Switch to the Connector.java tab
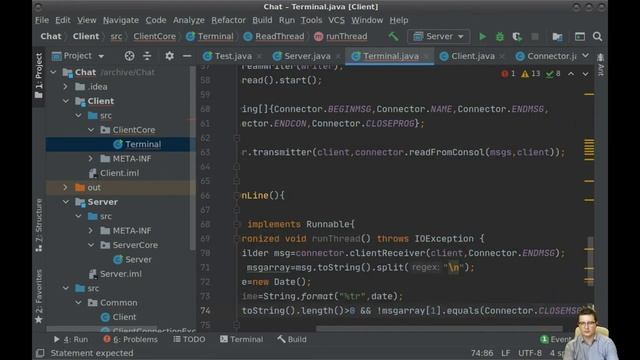Image resolution: width=640 pixels, height=360 pixels. (x=546, y=56)
